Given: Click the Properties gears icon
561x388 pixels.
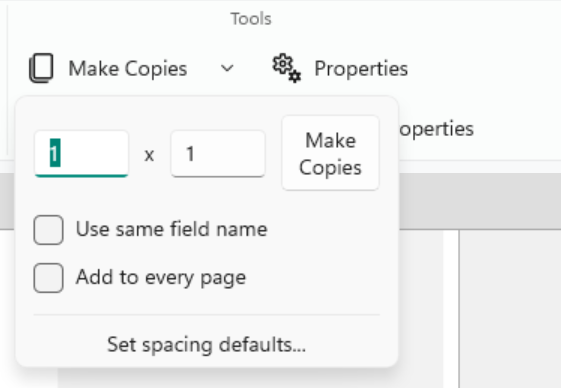Looking at the screenshot, I should pyautogui.click(x=287, y=68).
